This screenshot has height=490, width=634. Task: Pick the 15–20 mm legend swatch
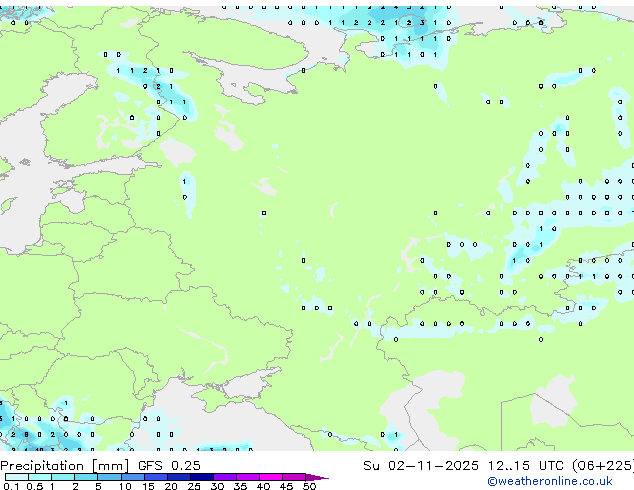155,477
